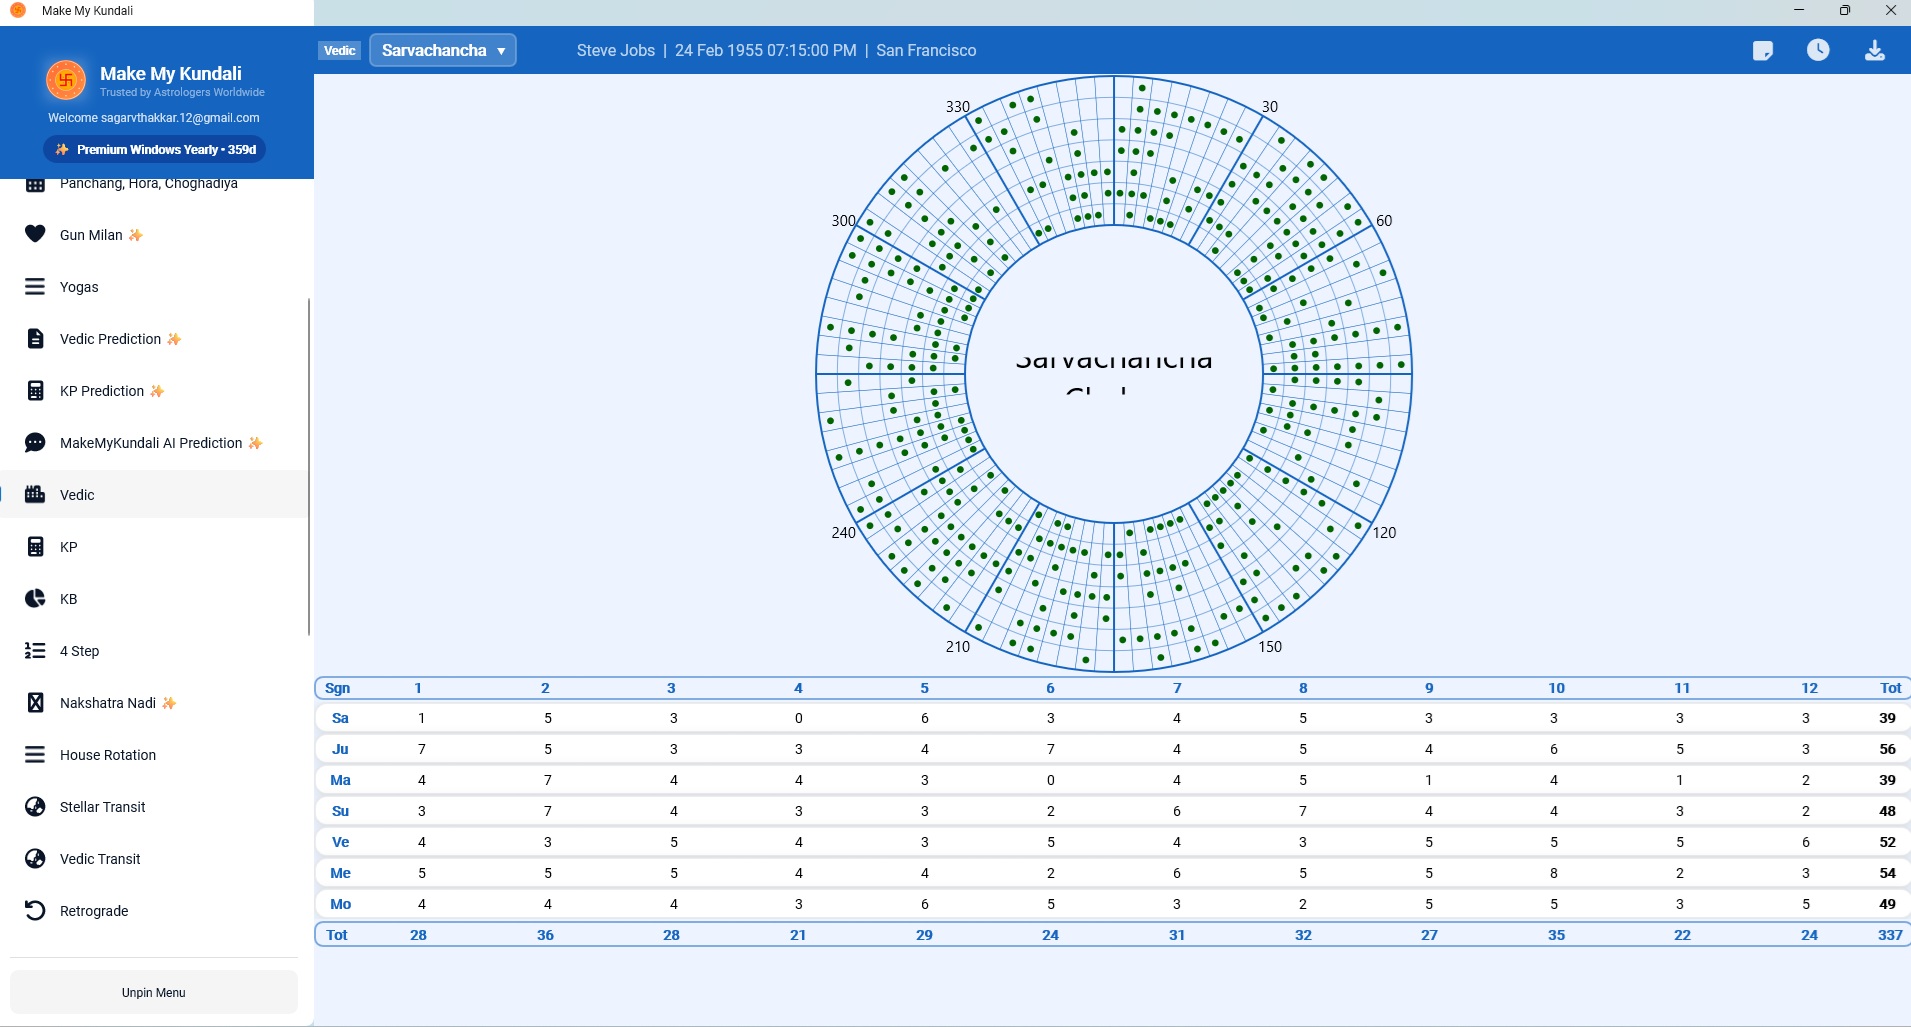Viewport: 1911px width, 1027px height.
Task: Click the notes icon in top toolbar
Action: (x=1763, y=51)
